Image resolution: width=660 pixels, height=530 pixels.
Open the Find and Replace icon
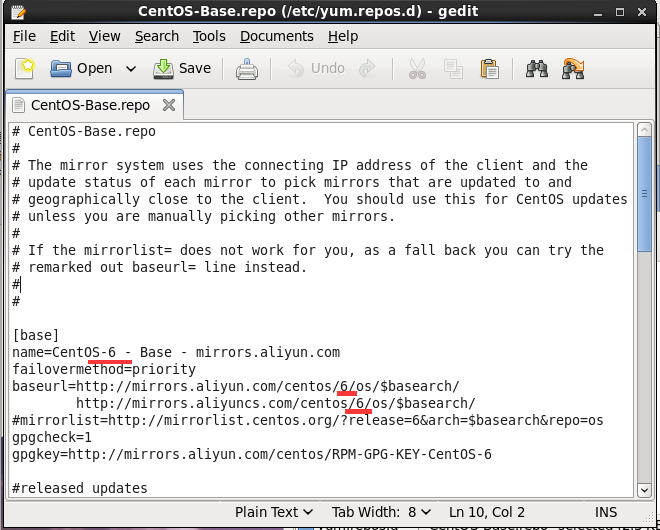[x=573, y=69]
